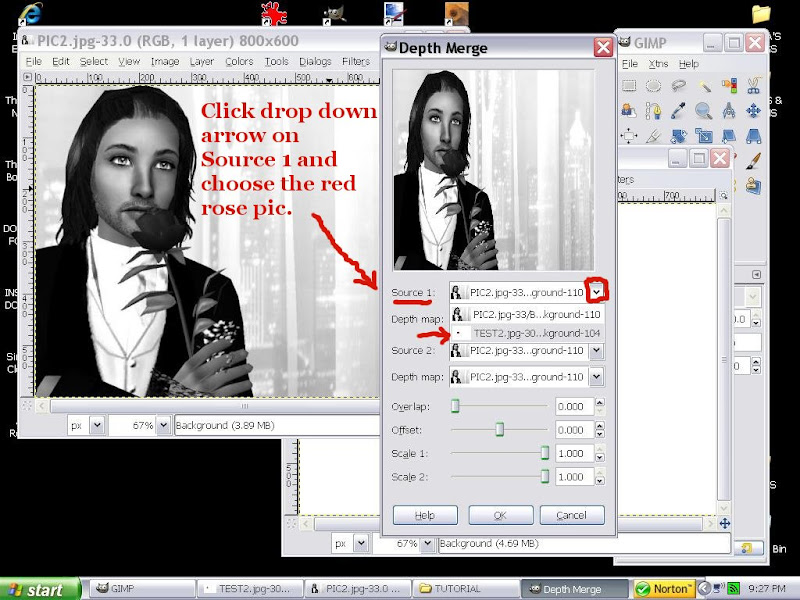The image size is (800, 600).
Task: Select the Select by Color tool
Action: pyautogui.click(x=729, y=86)
